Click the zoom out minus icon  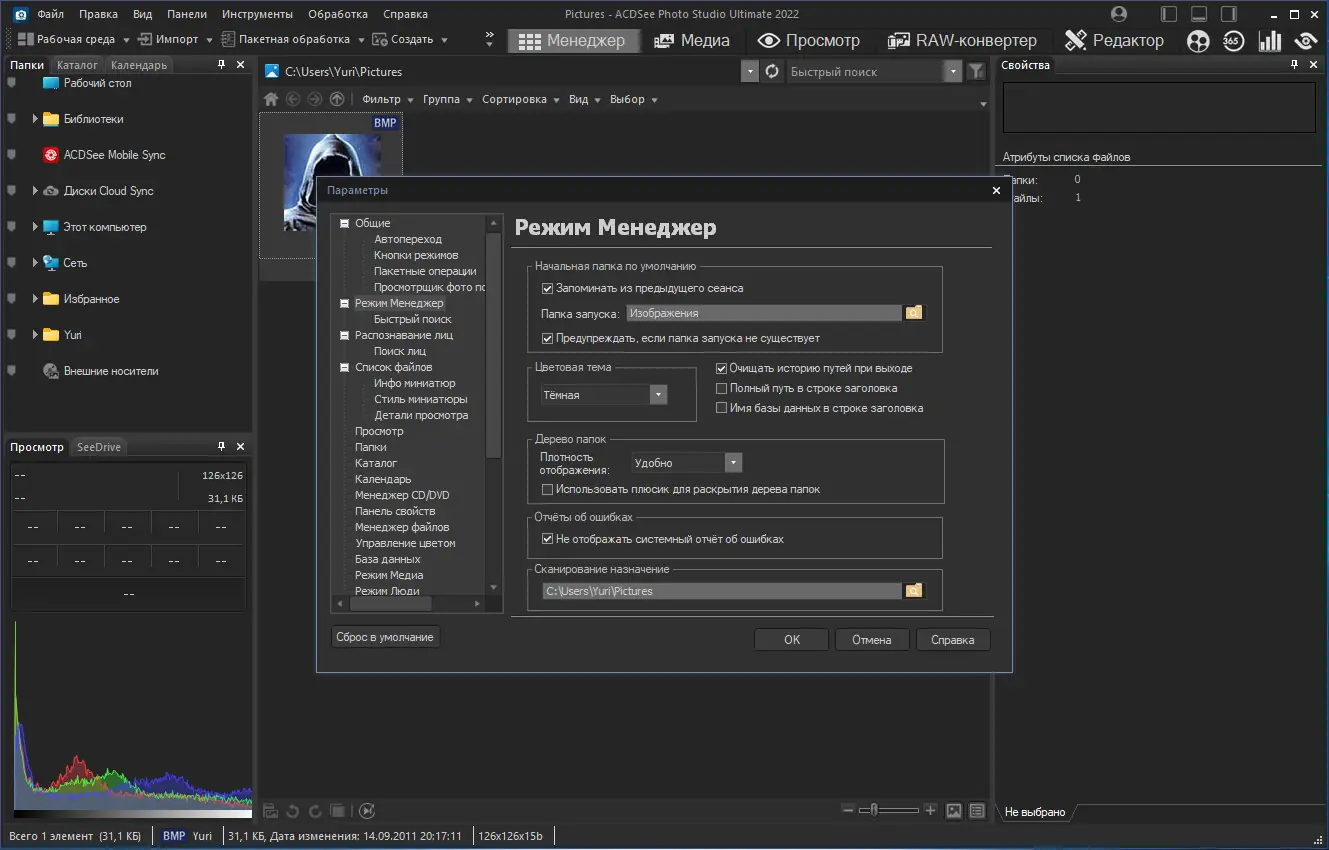coord(848,810)
